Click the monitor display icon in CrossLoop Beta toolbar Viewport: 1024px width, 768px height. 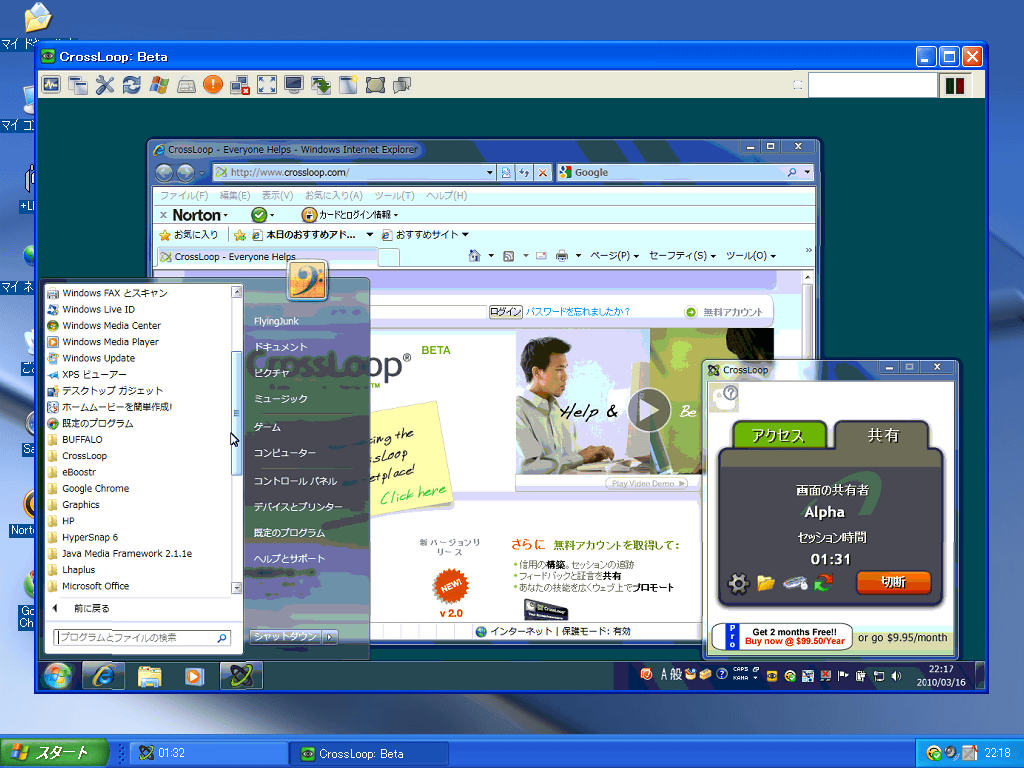[294, 85]
